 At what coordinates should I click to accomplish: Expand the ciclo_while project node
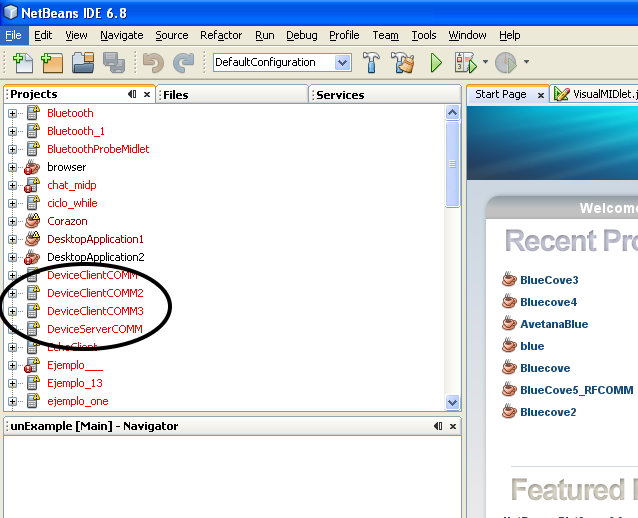(12, 203)
